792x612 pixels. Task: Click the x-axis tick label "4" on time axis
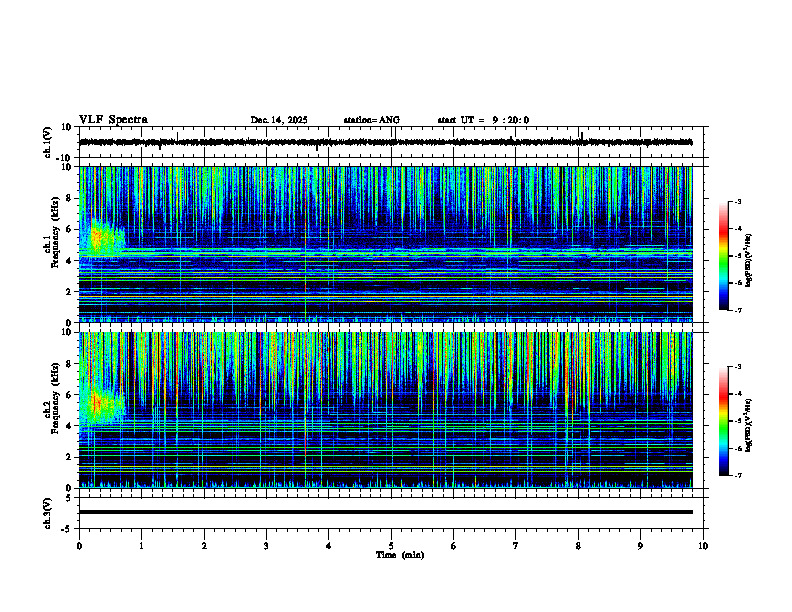point(329,546)
